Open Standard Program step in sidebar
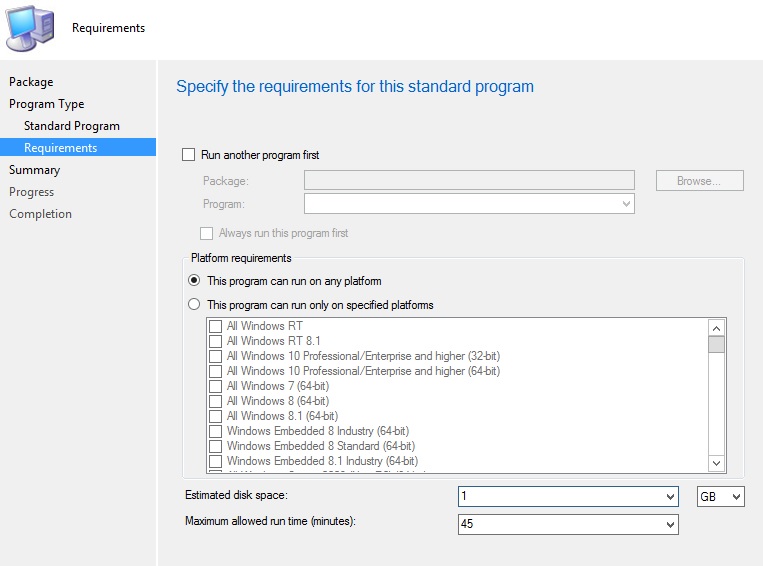Viewport: 763px width, 566px height. pos(72,126)
